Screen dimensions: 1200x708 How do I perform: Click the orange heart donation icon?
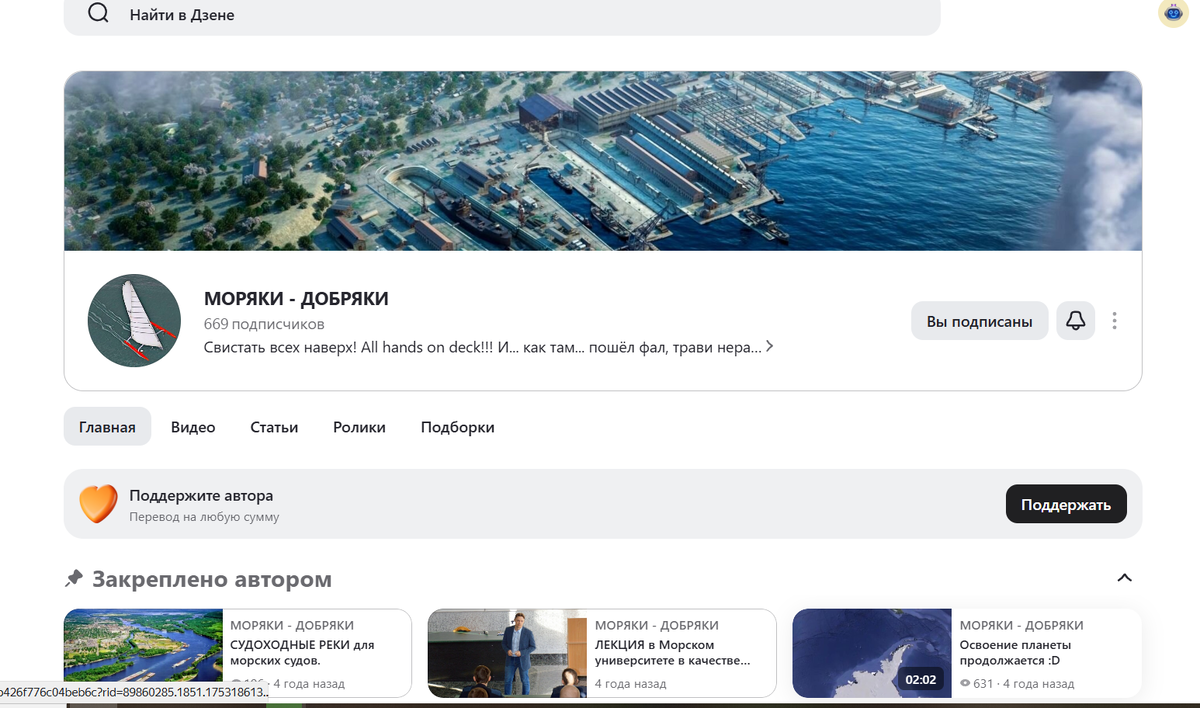point(98,504)
